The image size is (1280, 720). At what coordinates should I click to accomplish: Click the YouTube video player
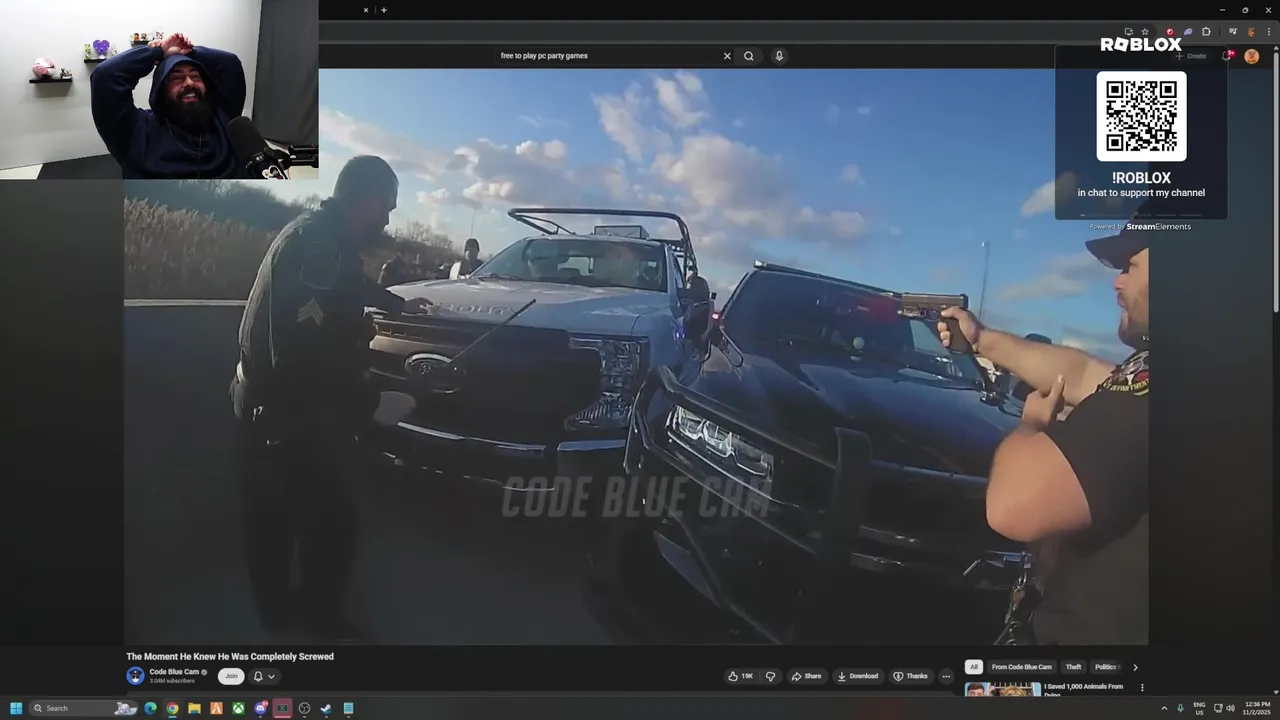point(636,356)
